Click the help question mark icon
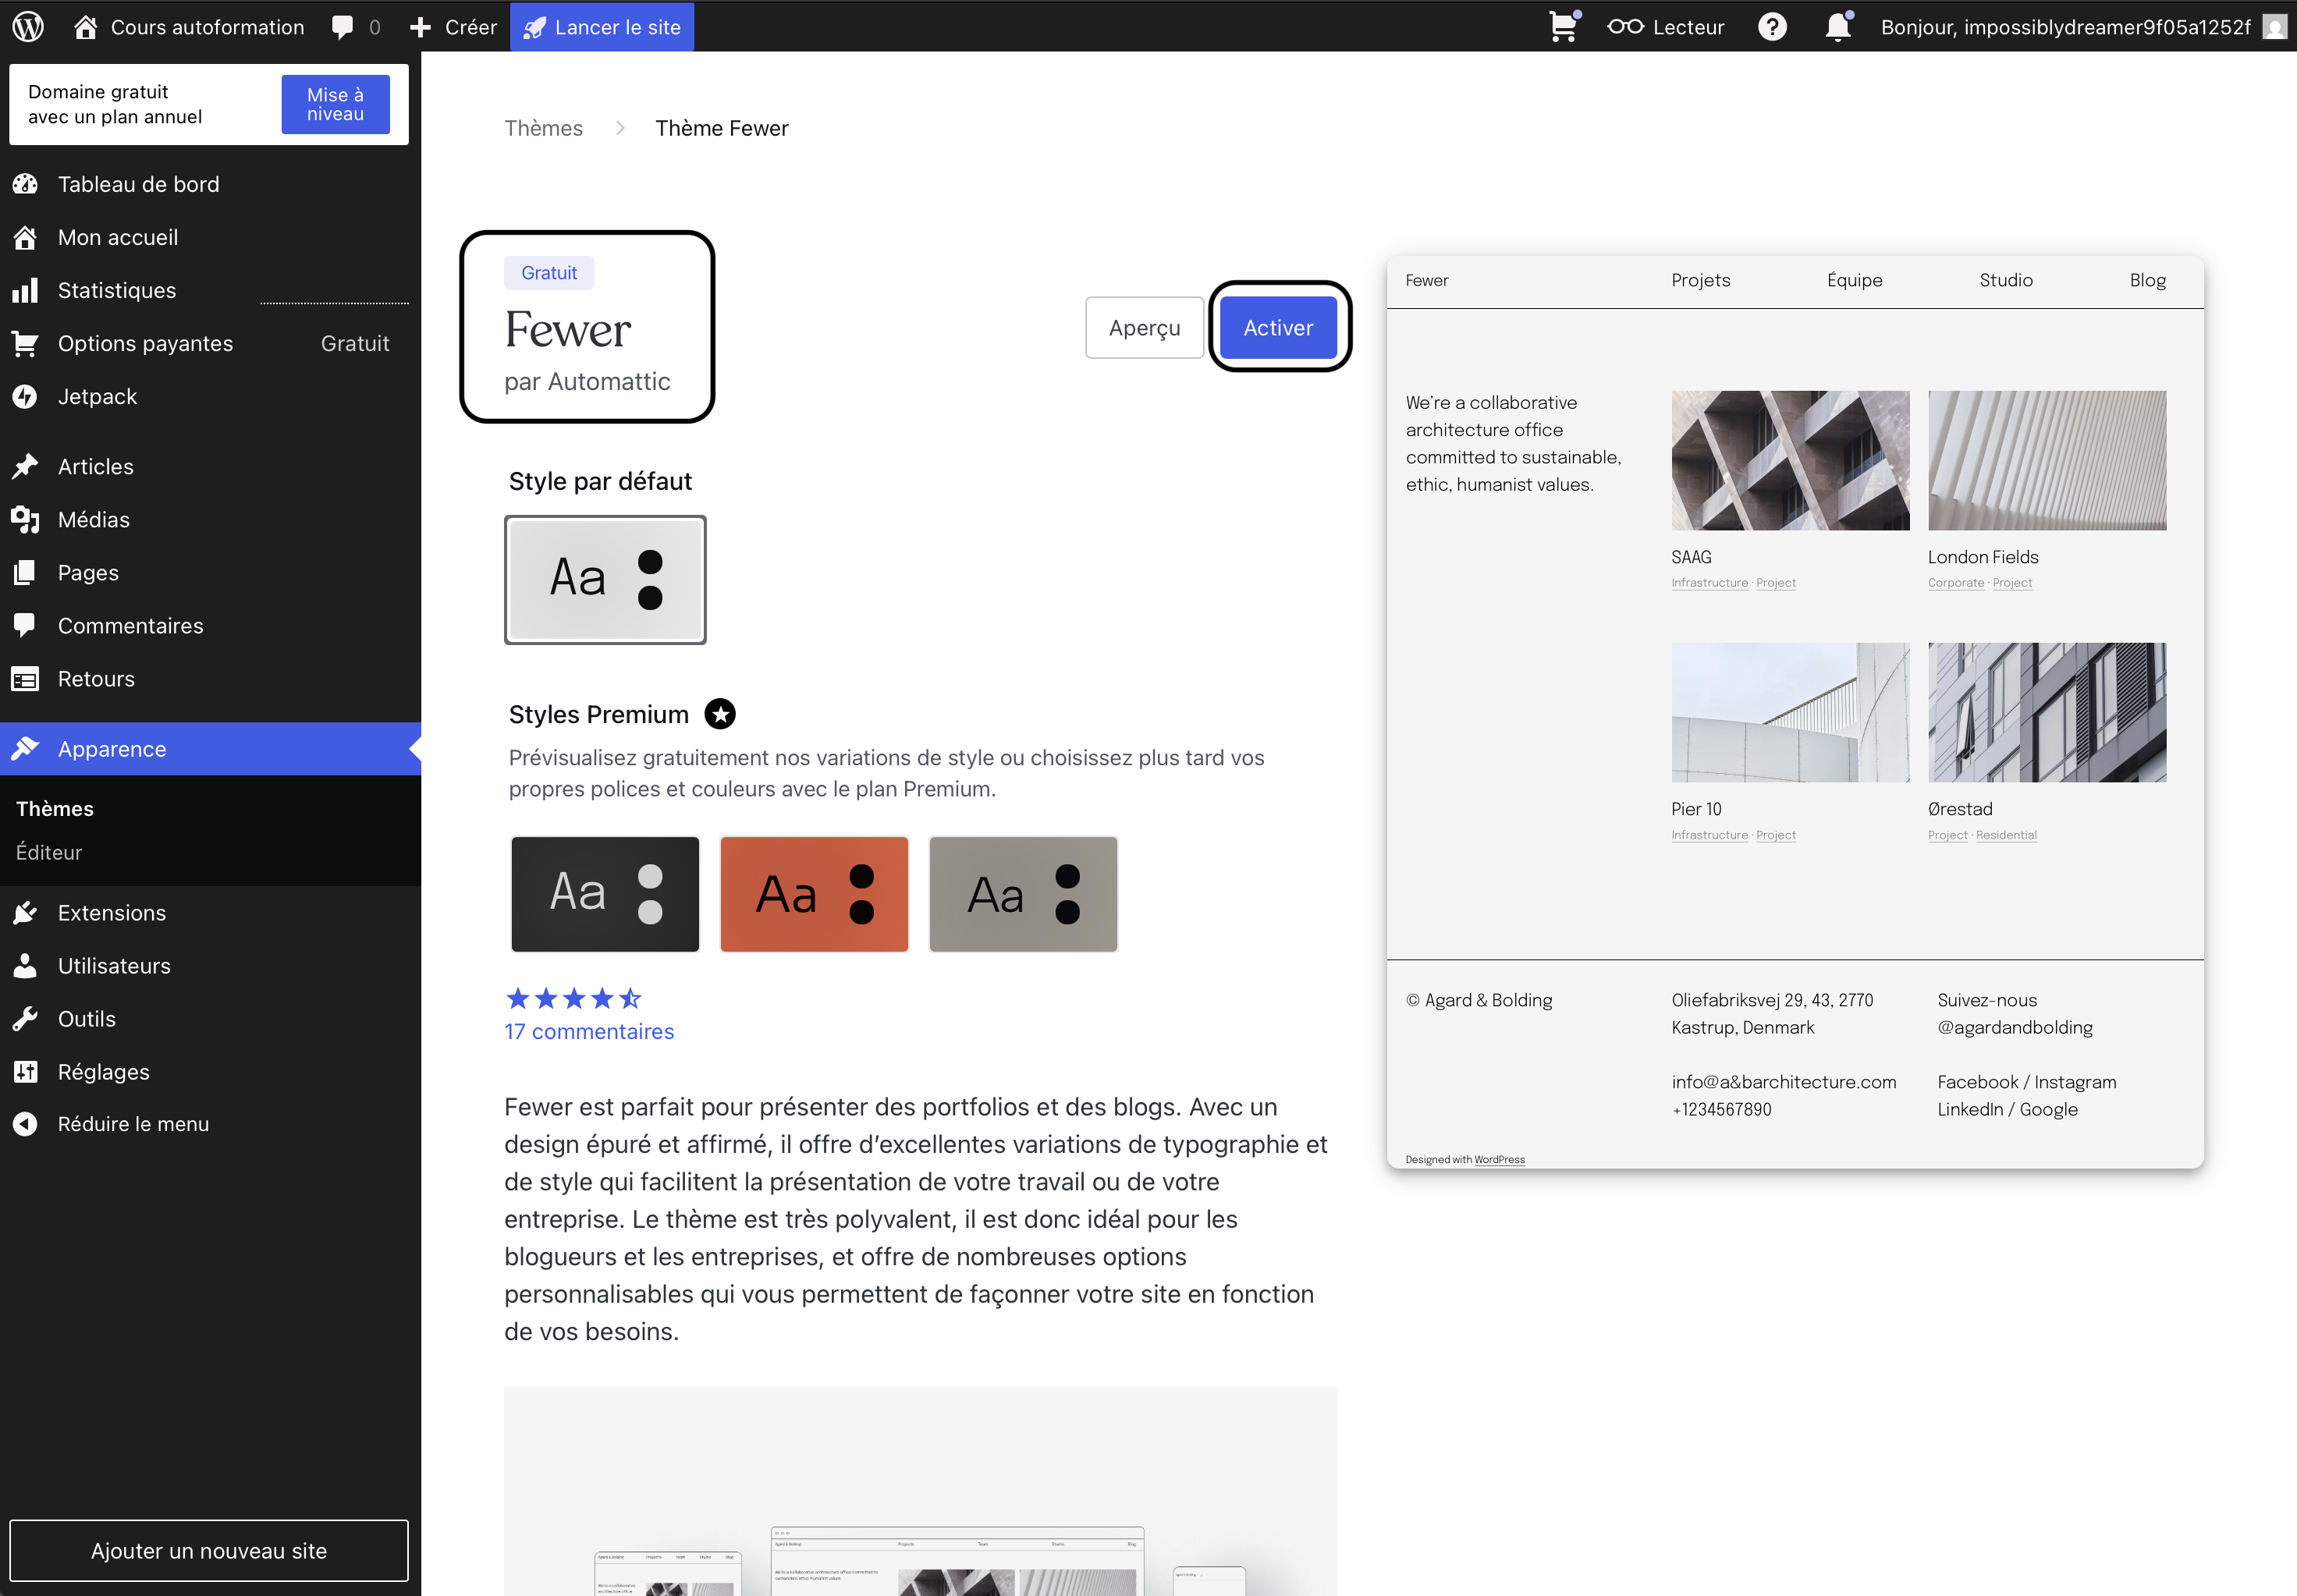Image resolution: width=2297 pixels, height=1596 pixels. tap(1772, 26)
